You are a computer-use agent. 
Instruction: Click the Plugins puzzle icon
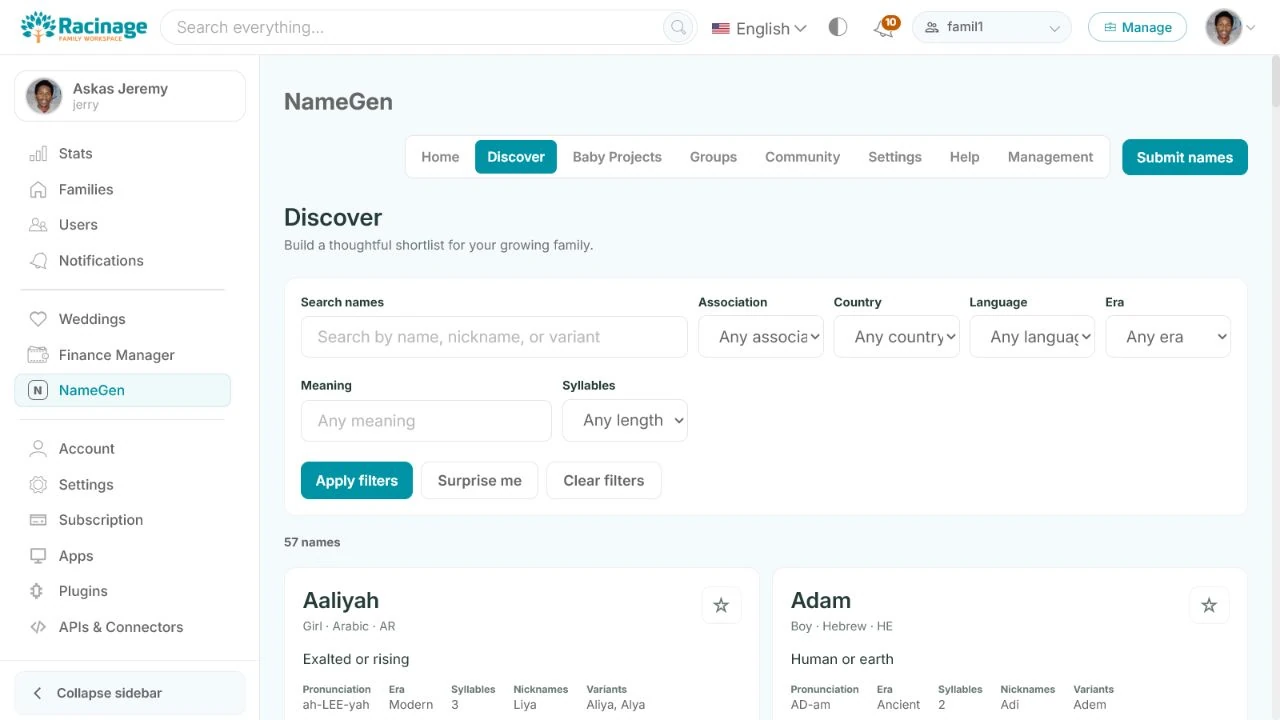tap(38, 591)
